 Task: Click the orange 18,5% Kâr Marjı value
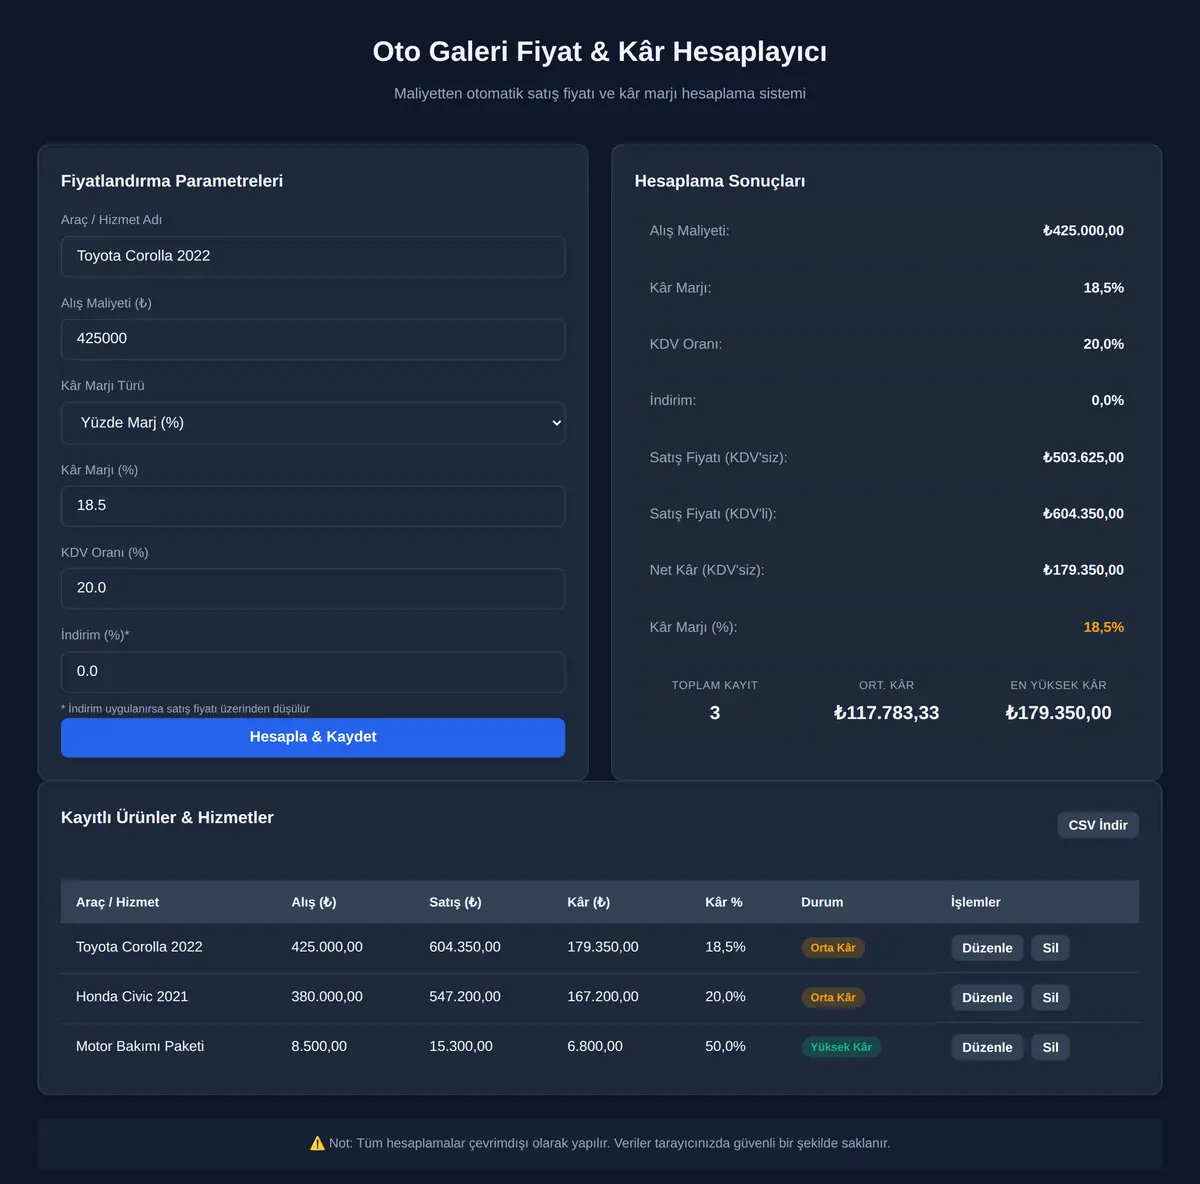[1104, 627]
